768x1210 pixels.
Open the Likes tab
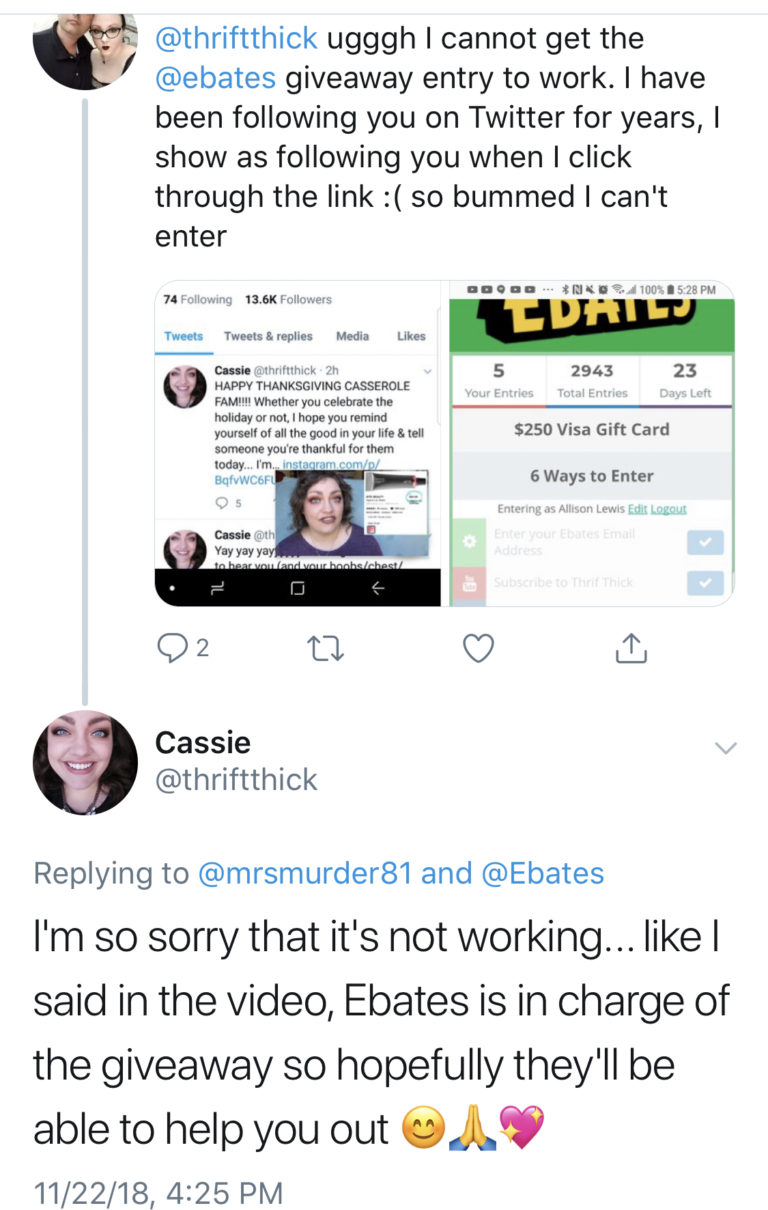pos(411,336)
